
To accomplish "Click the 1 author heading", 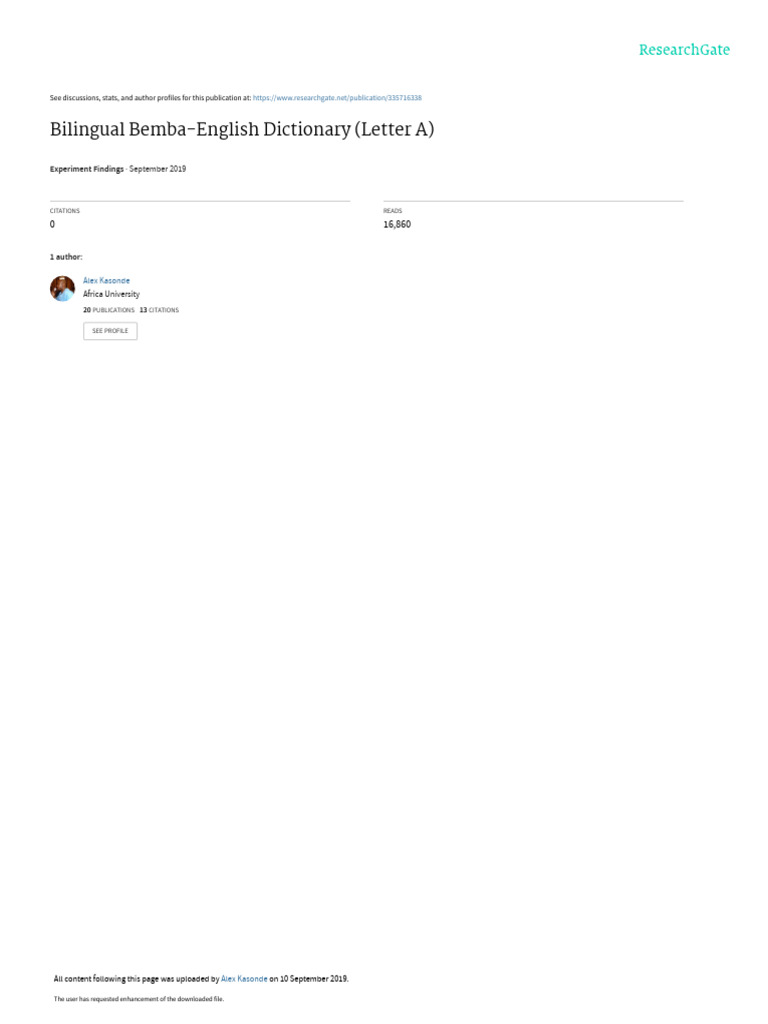I will click(66, 257).
